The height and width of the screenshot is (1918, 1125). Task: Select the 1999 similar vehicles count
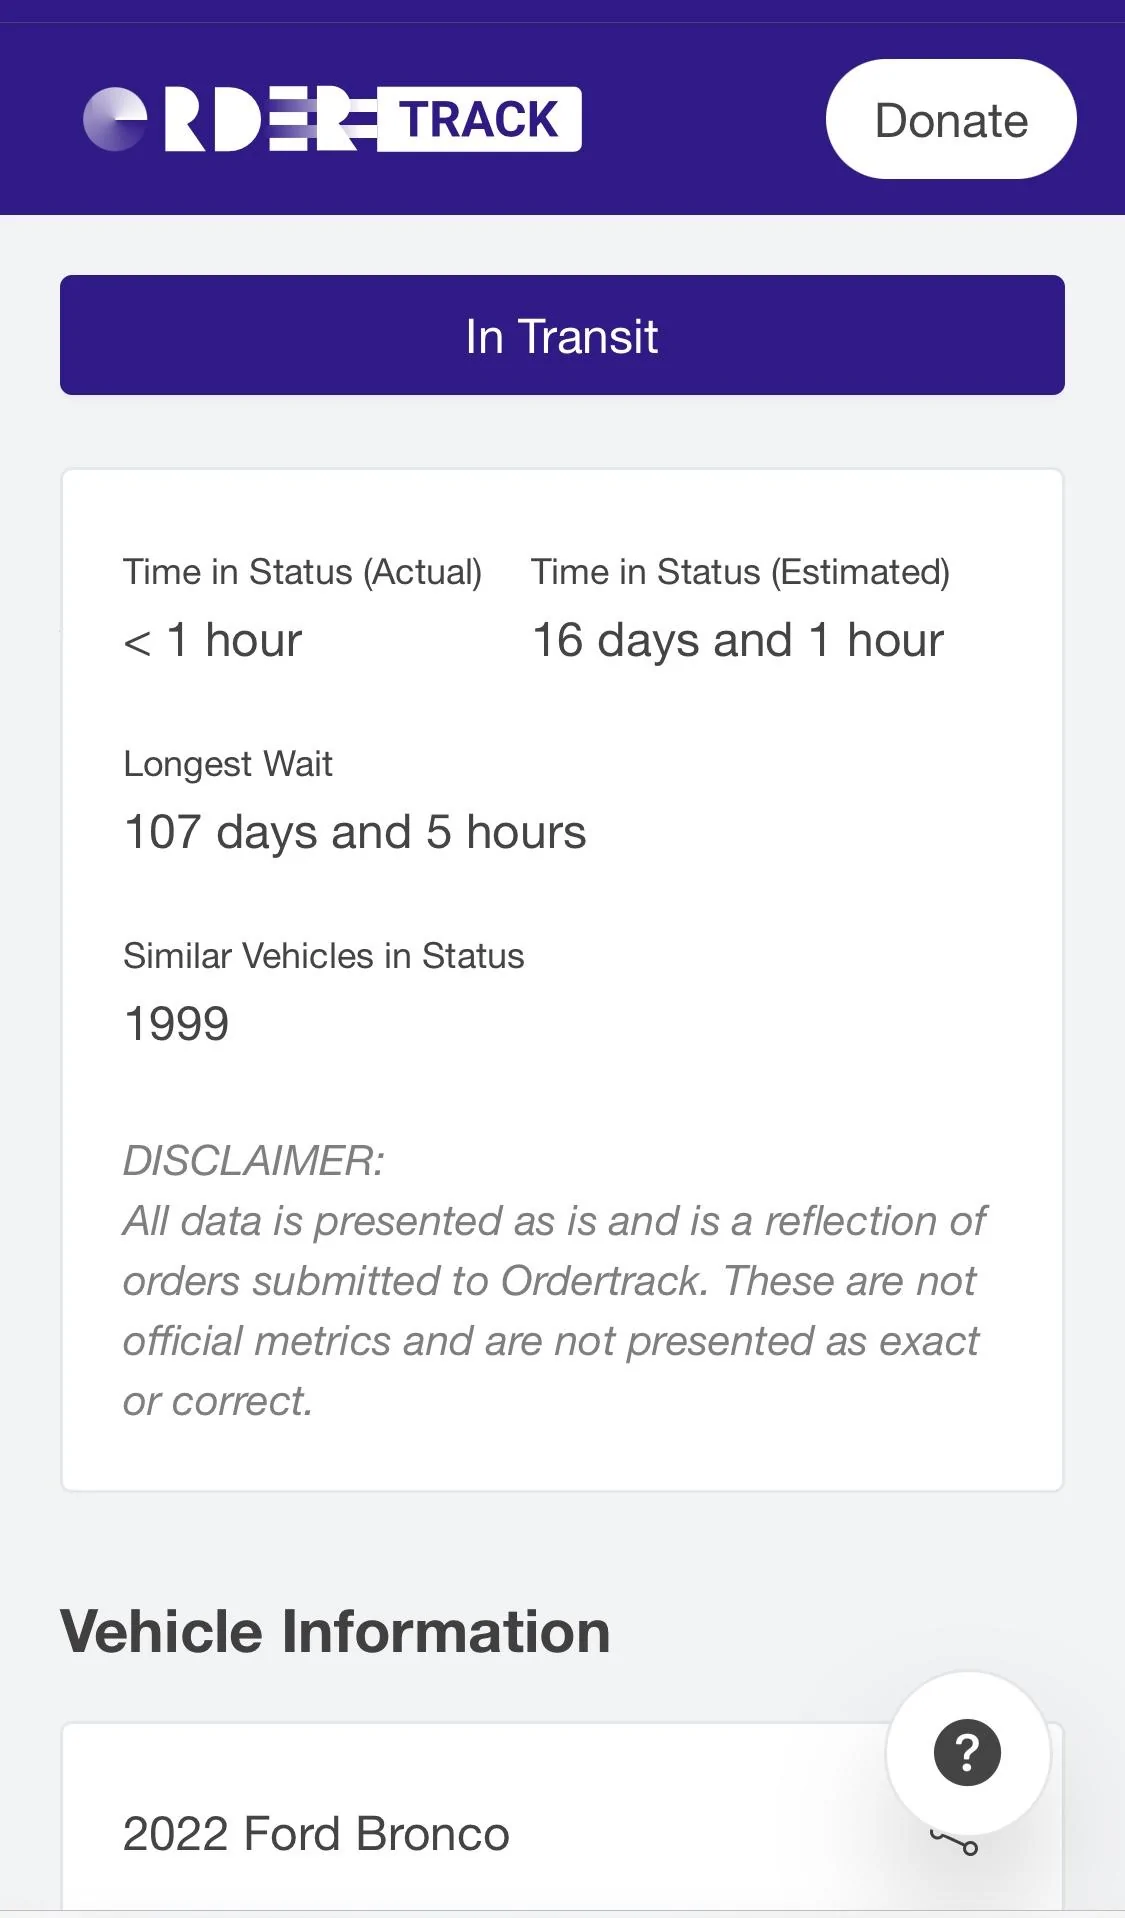click(x=177, y=1024)
